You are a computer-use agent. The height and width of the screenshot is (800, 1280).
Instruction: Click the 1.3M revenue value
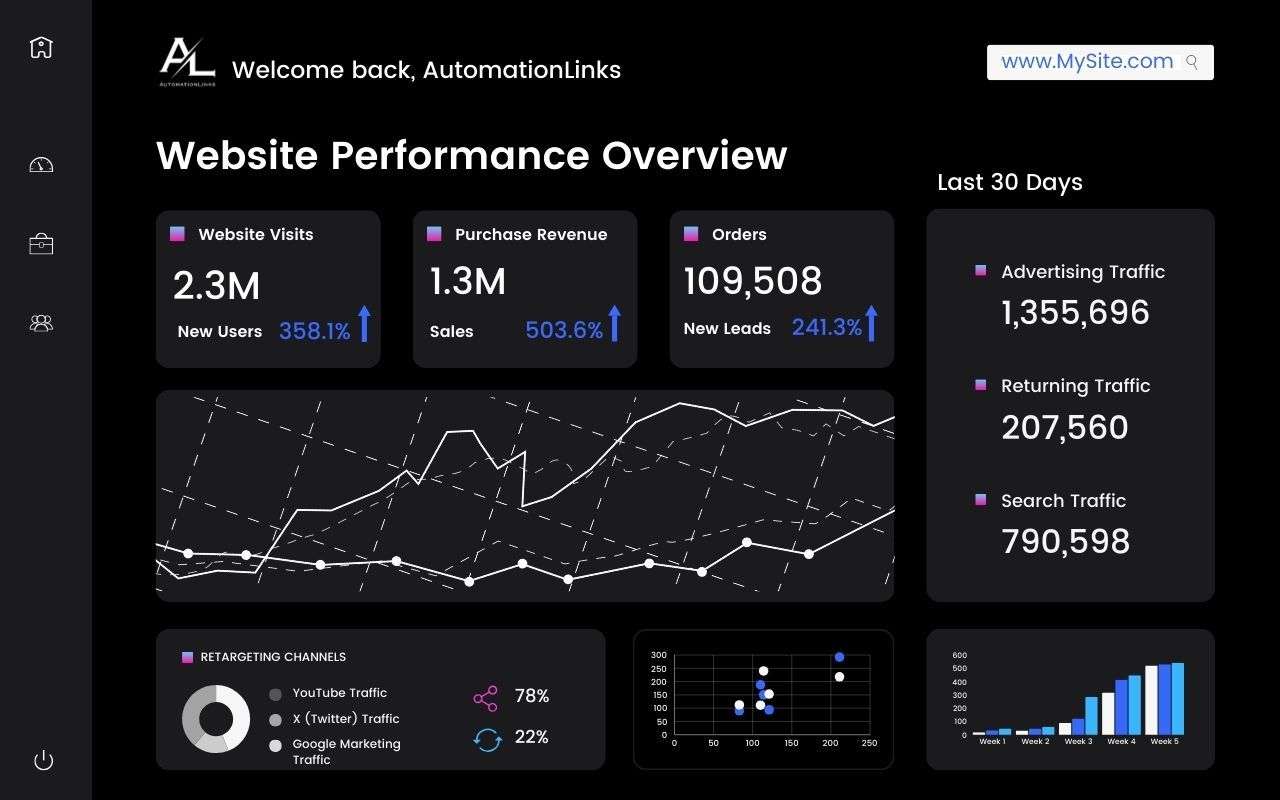click(468, 282)
